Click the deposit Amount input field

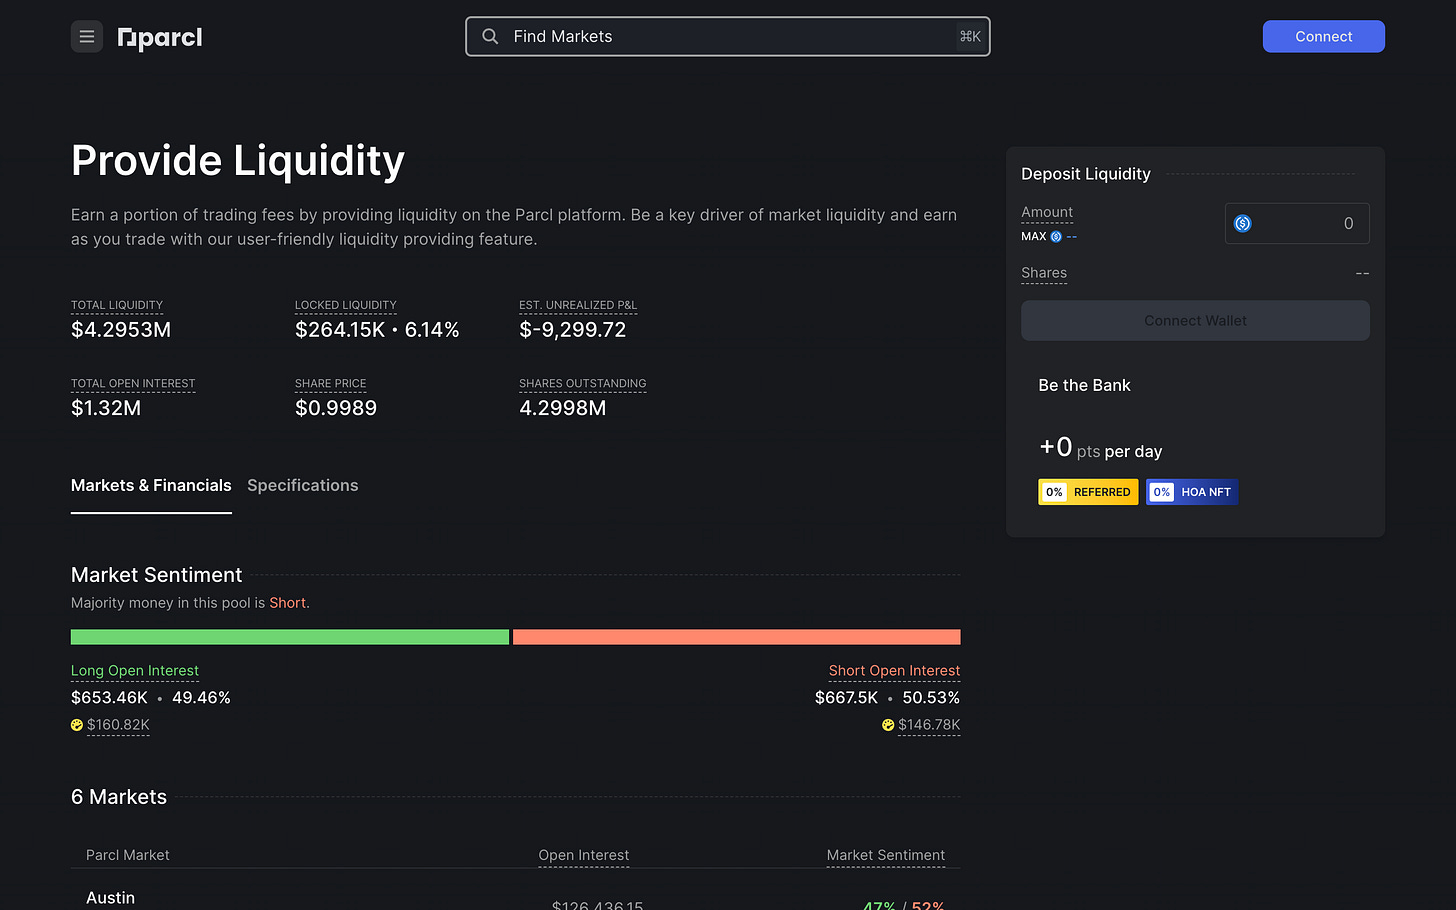[1297, 223]
